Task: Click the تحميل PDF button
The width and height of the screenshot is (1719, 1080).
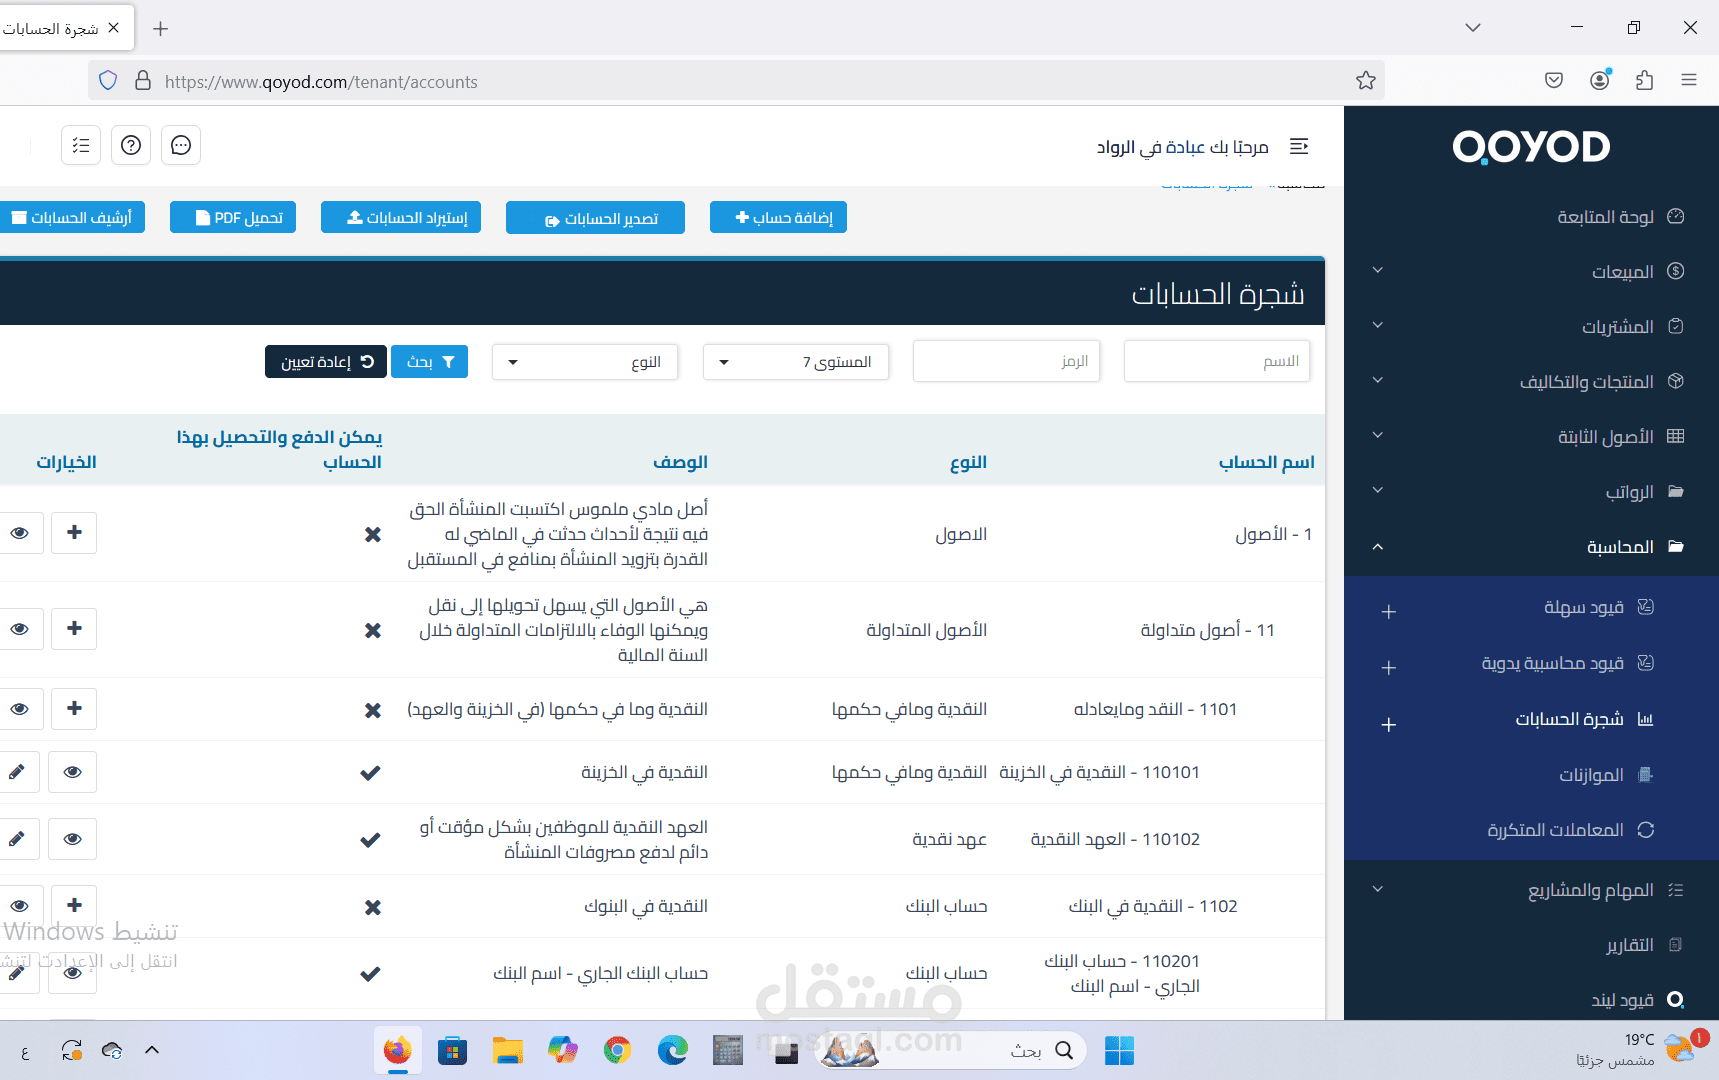Action: coord(233,217)
